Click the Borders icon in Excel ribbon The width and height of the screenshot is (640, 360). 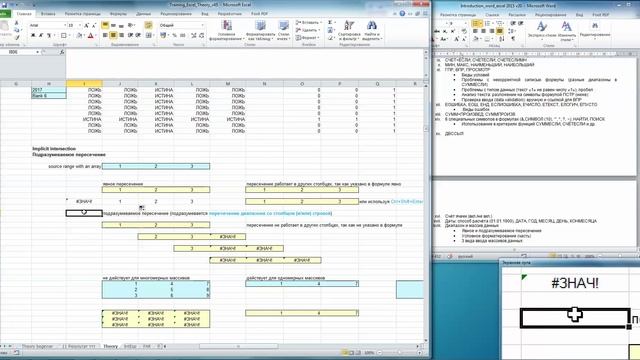pos(63,36)
